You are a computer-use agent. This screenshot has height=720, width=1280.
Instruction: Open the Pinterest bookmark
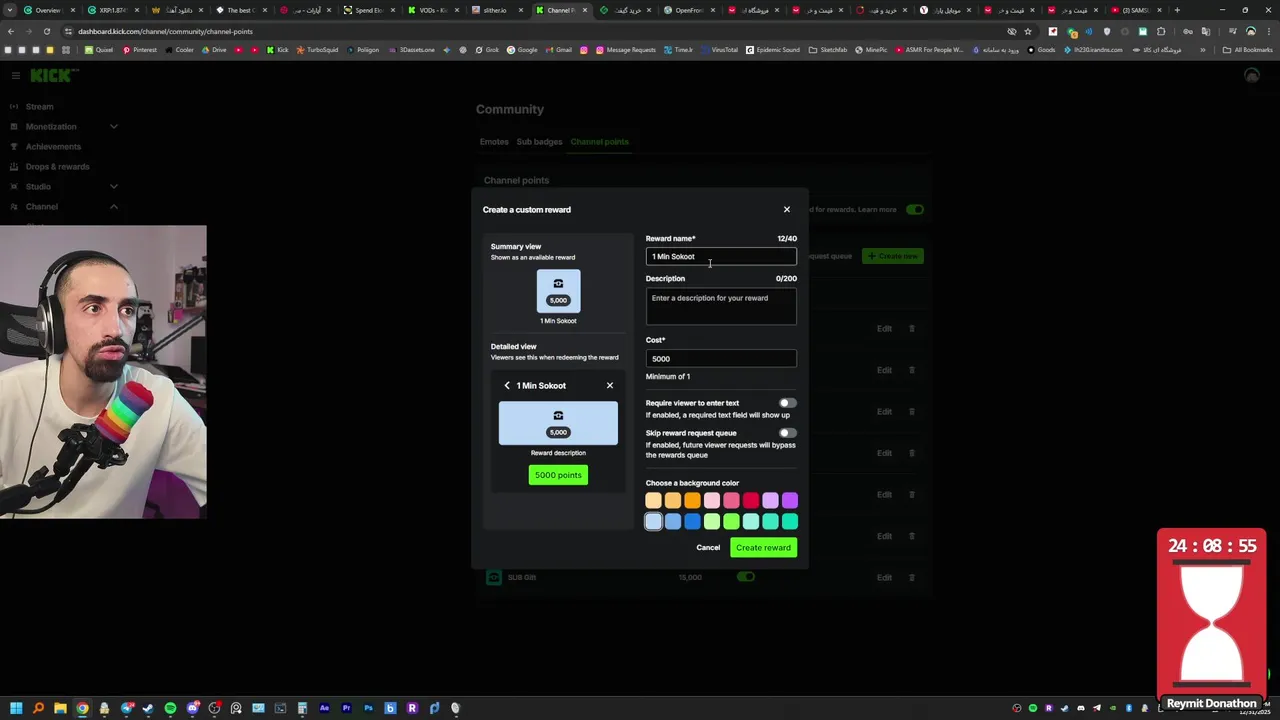140,50
